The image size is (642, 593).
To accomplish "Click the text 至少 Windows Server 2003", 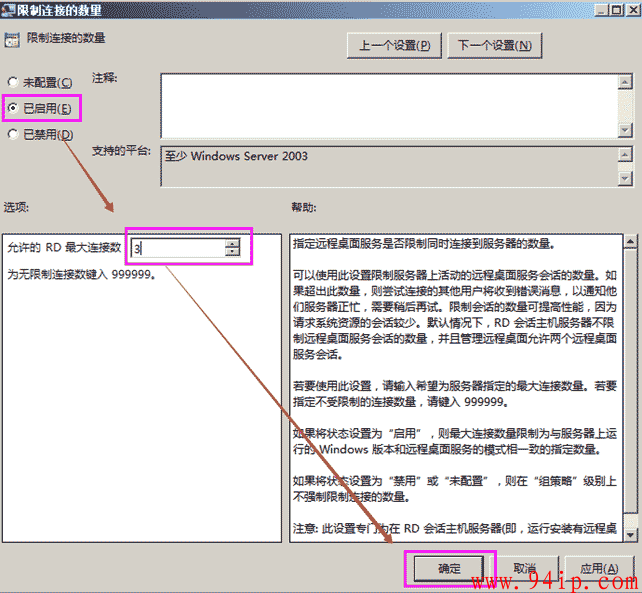I will click(236, 156).
